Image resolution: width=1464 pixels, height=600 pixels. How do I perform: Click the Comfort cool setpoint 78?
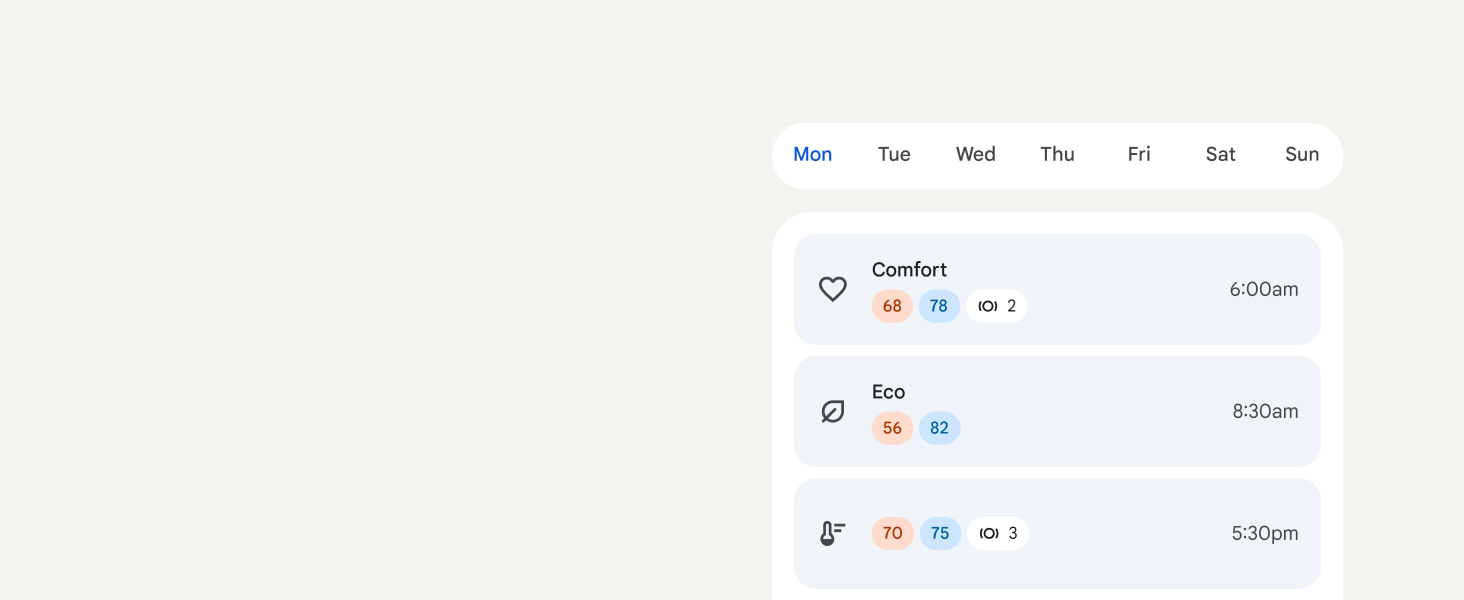939,306
